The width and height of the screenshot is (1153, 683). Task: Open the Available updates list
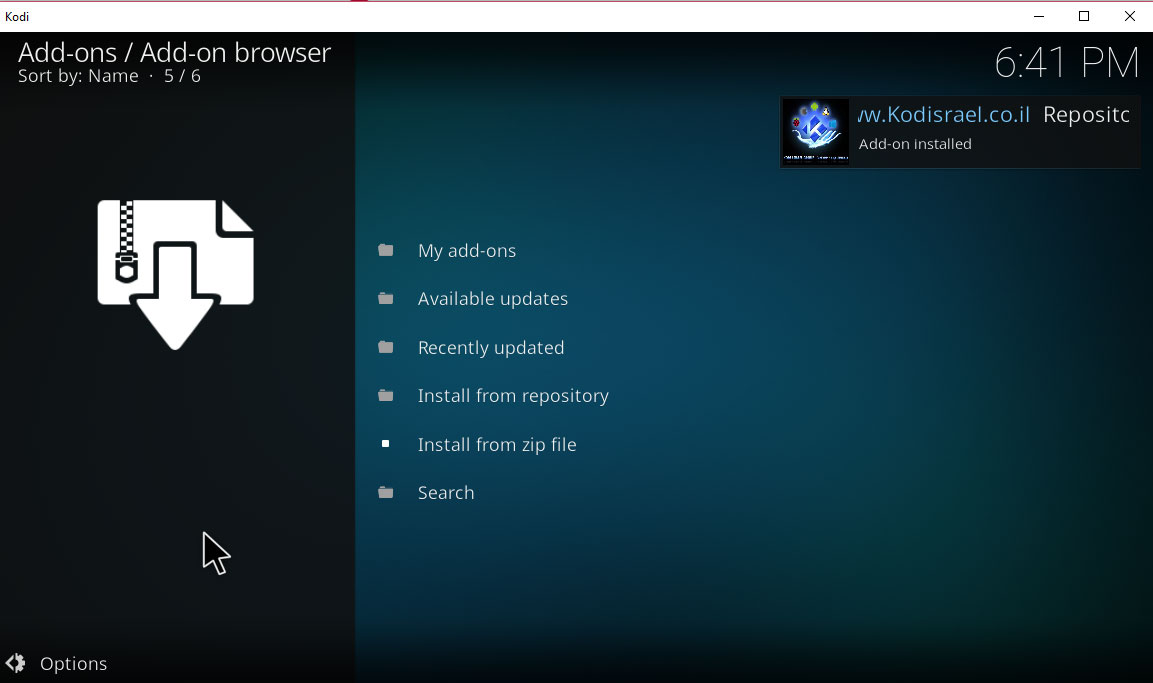tap(492, 298)
